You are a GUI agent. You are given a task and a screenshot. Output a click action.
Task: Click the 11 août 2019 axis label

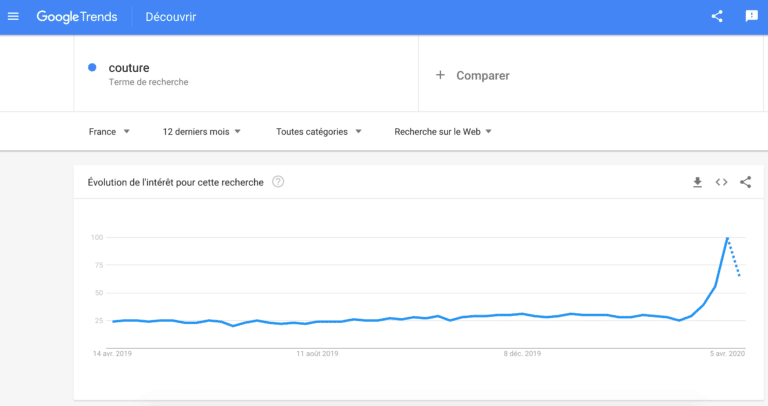coord(317,354)
